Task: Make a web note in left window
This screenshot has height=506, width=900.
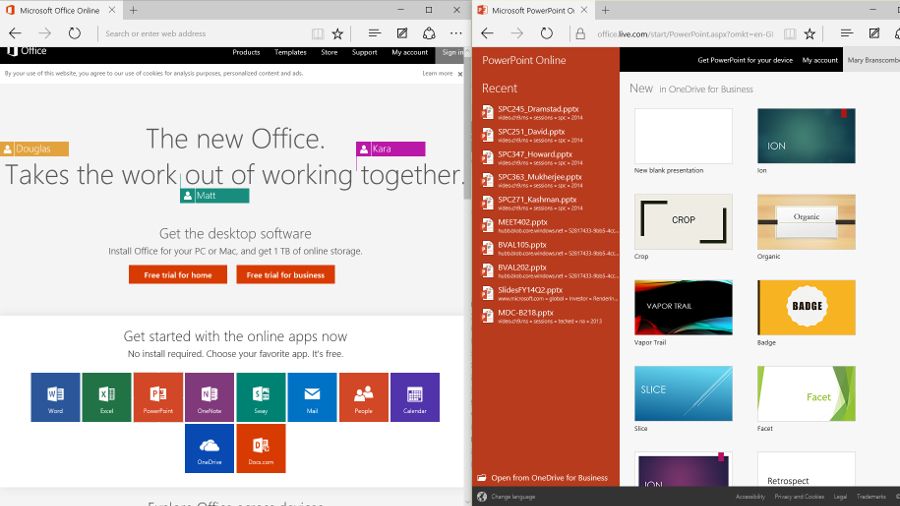Action: pyautogui.click(x=402, y=33)
